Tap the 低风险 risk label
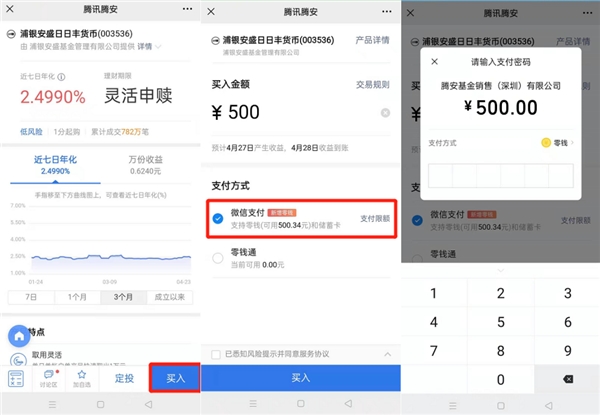 [x=31, y=132]
